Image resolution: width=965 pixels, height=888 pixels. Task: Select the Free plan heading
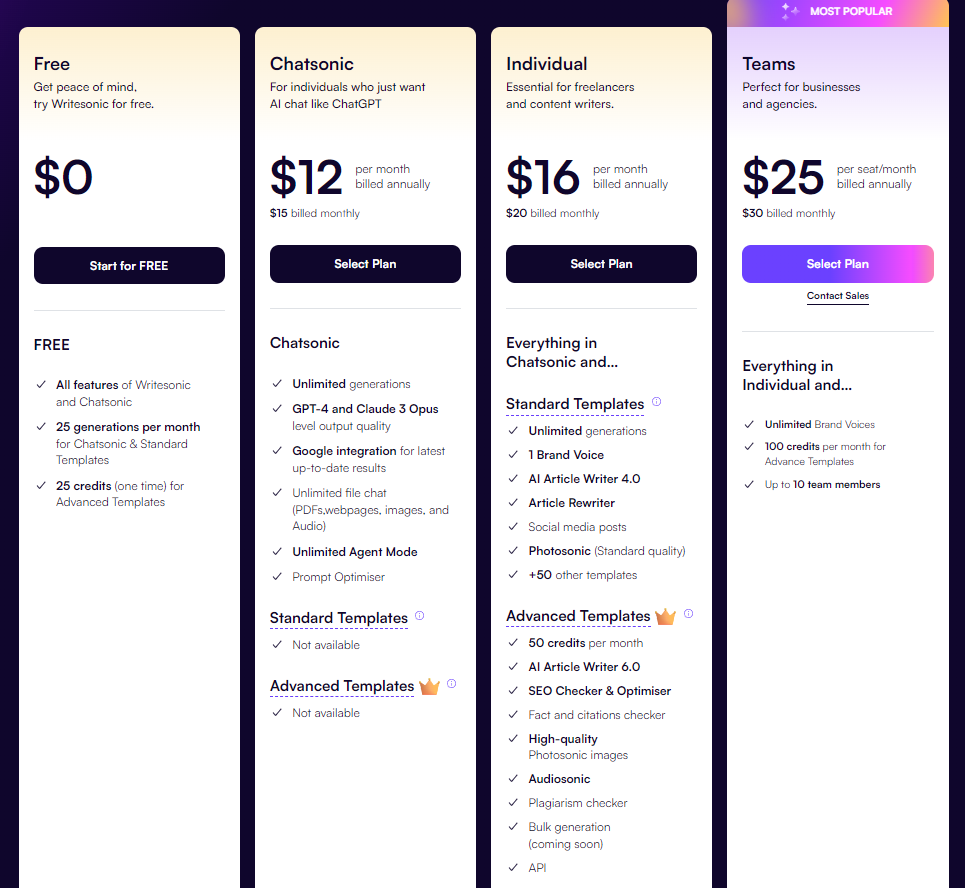click(x=52, y=63)
